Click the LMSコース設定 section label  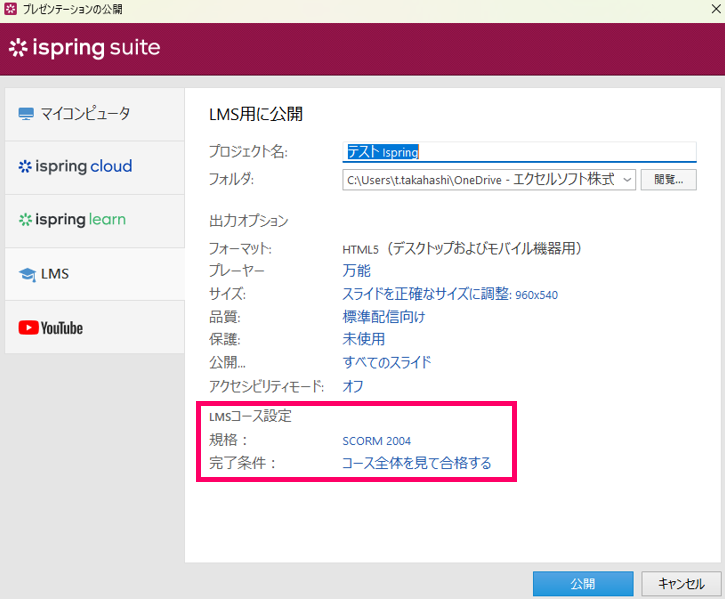[x=250, y=416]
